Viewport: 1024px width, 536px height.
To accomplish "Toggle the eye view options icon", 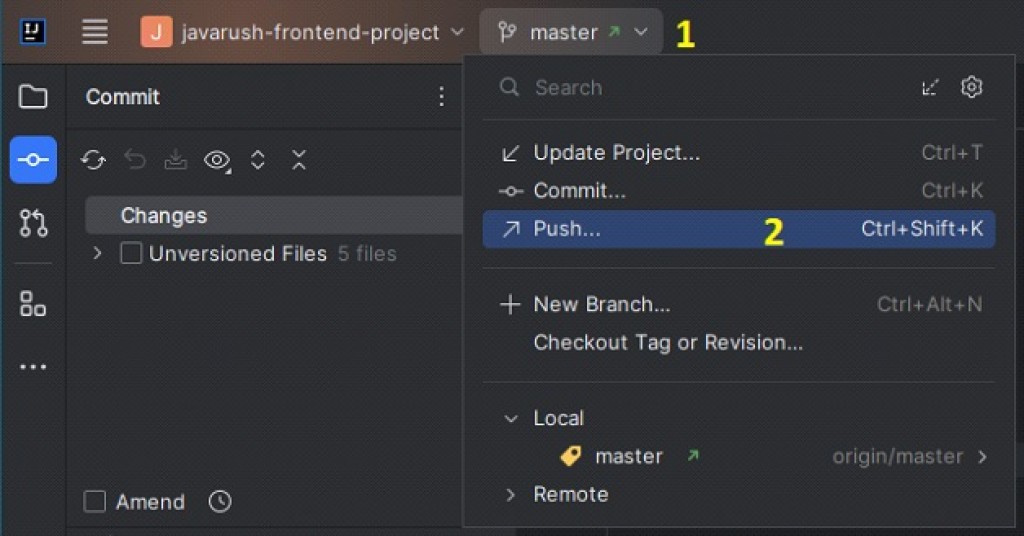I will coord(217,160).
